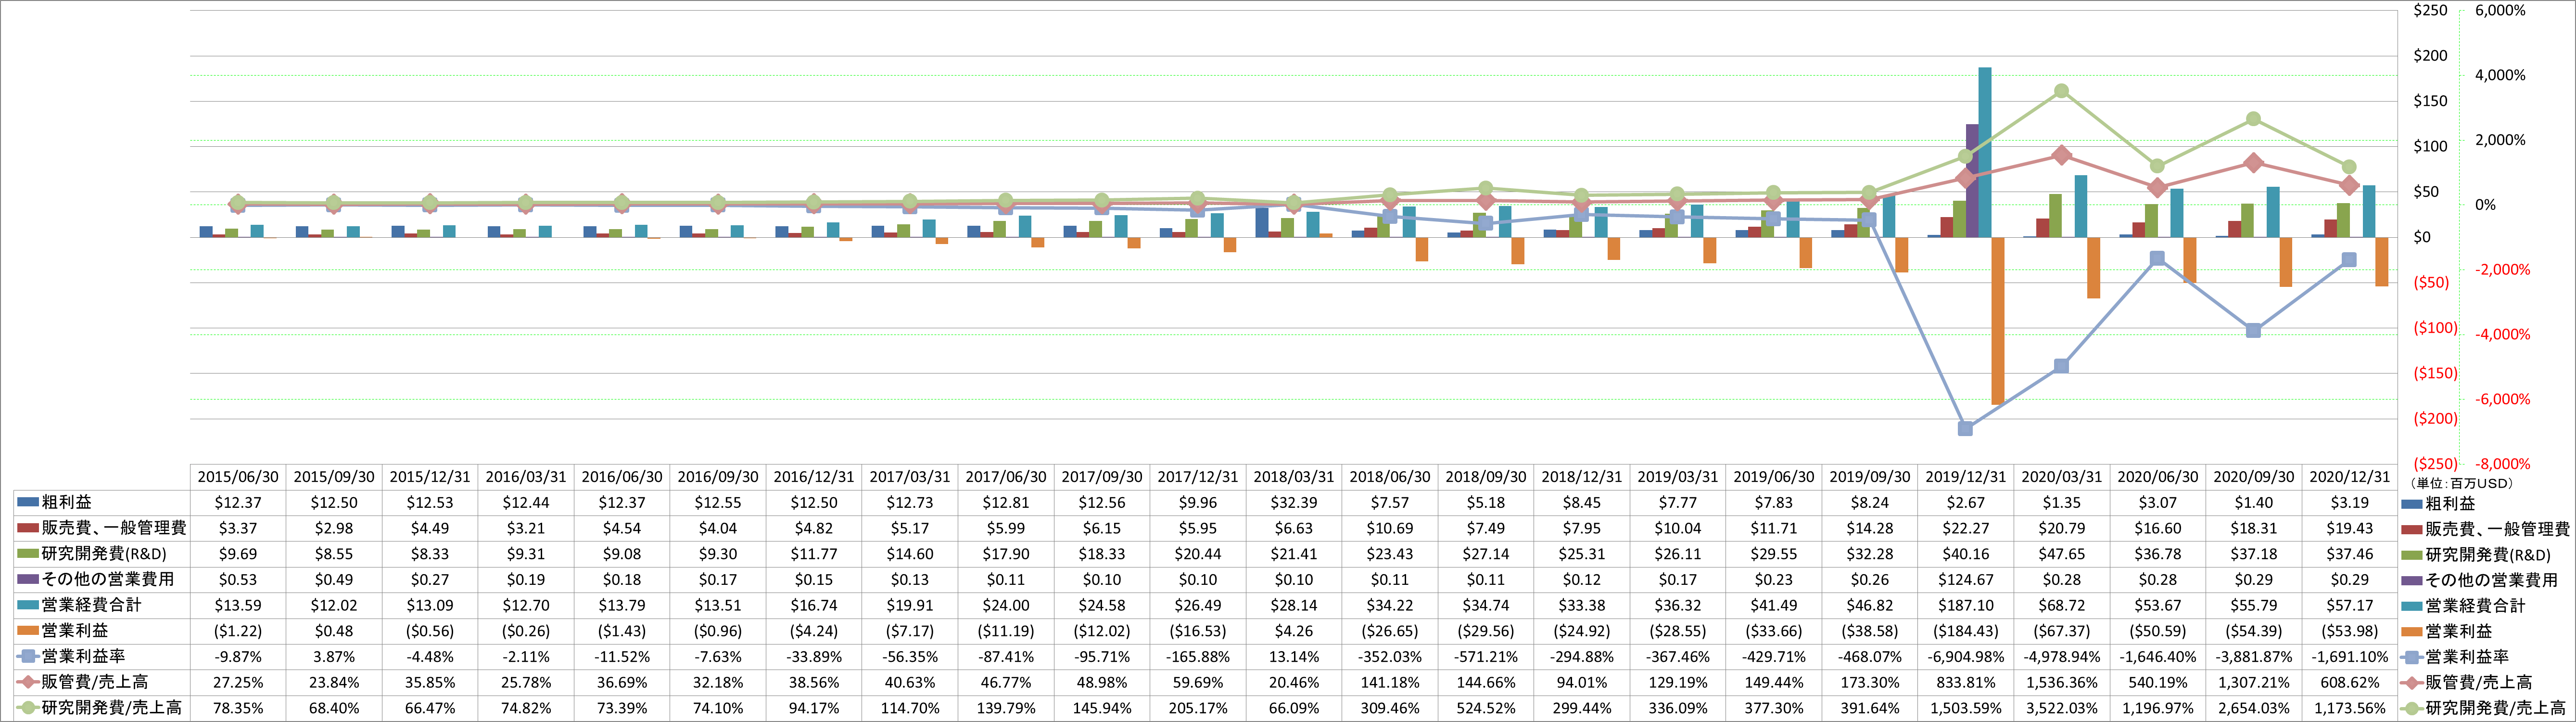Select the 2,654.03% R&D ratio cell

tap(2254, 708)
